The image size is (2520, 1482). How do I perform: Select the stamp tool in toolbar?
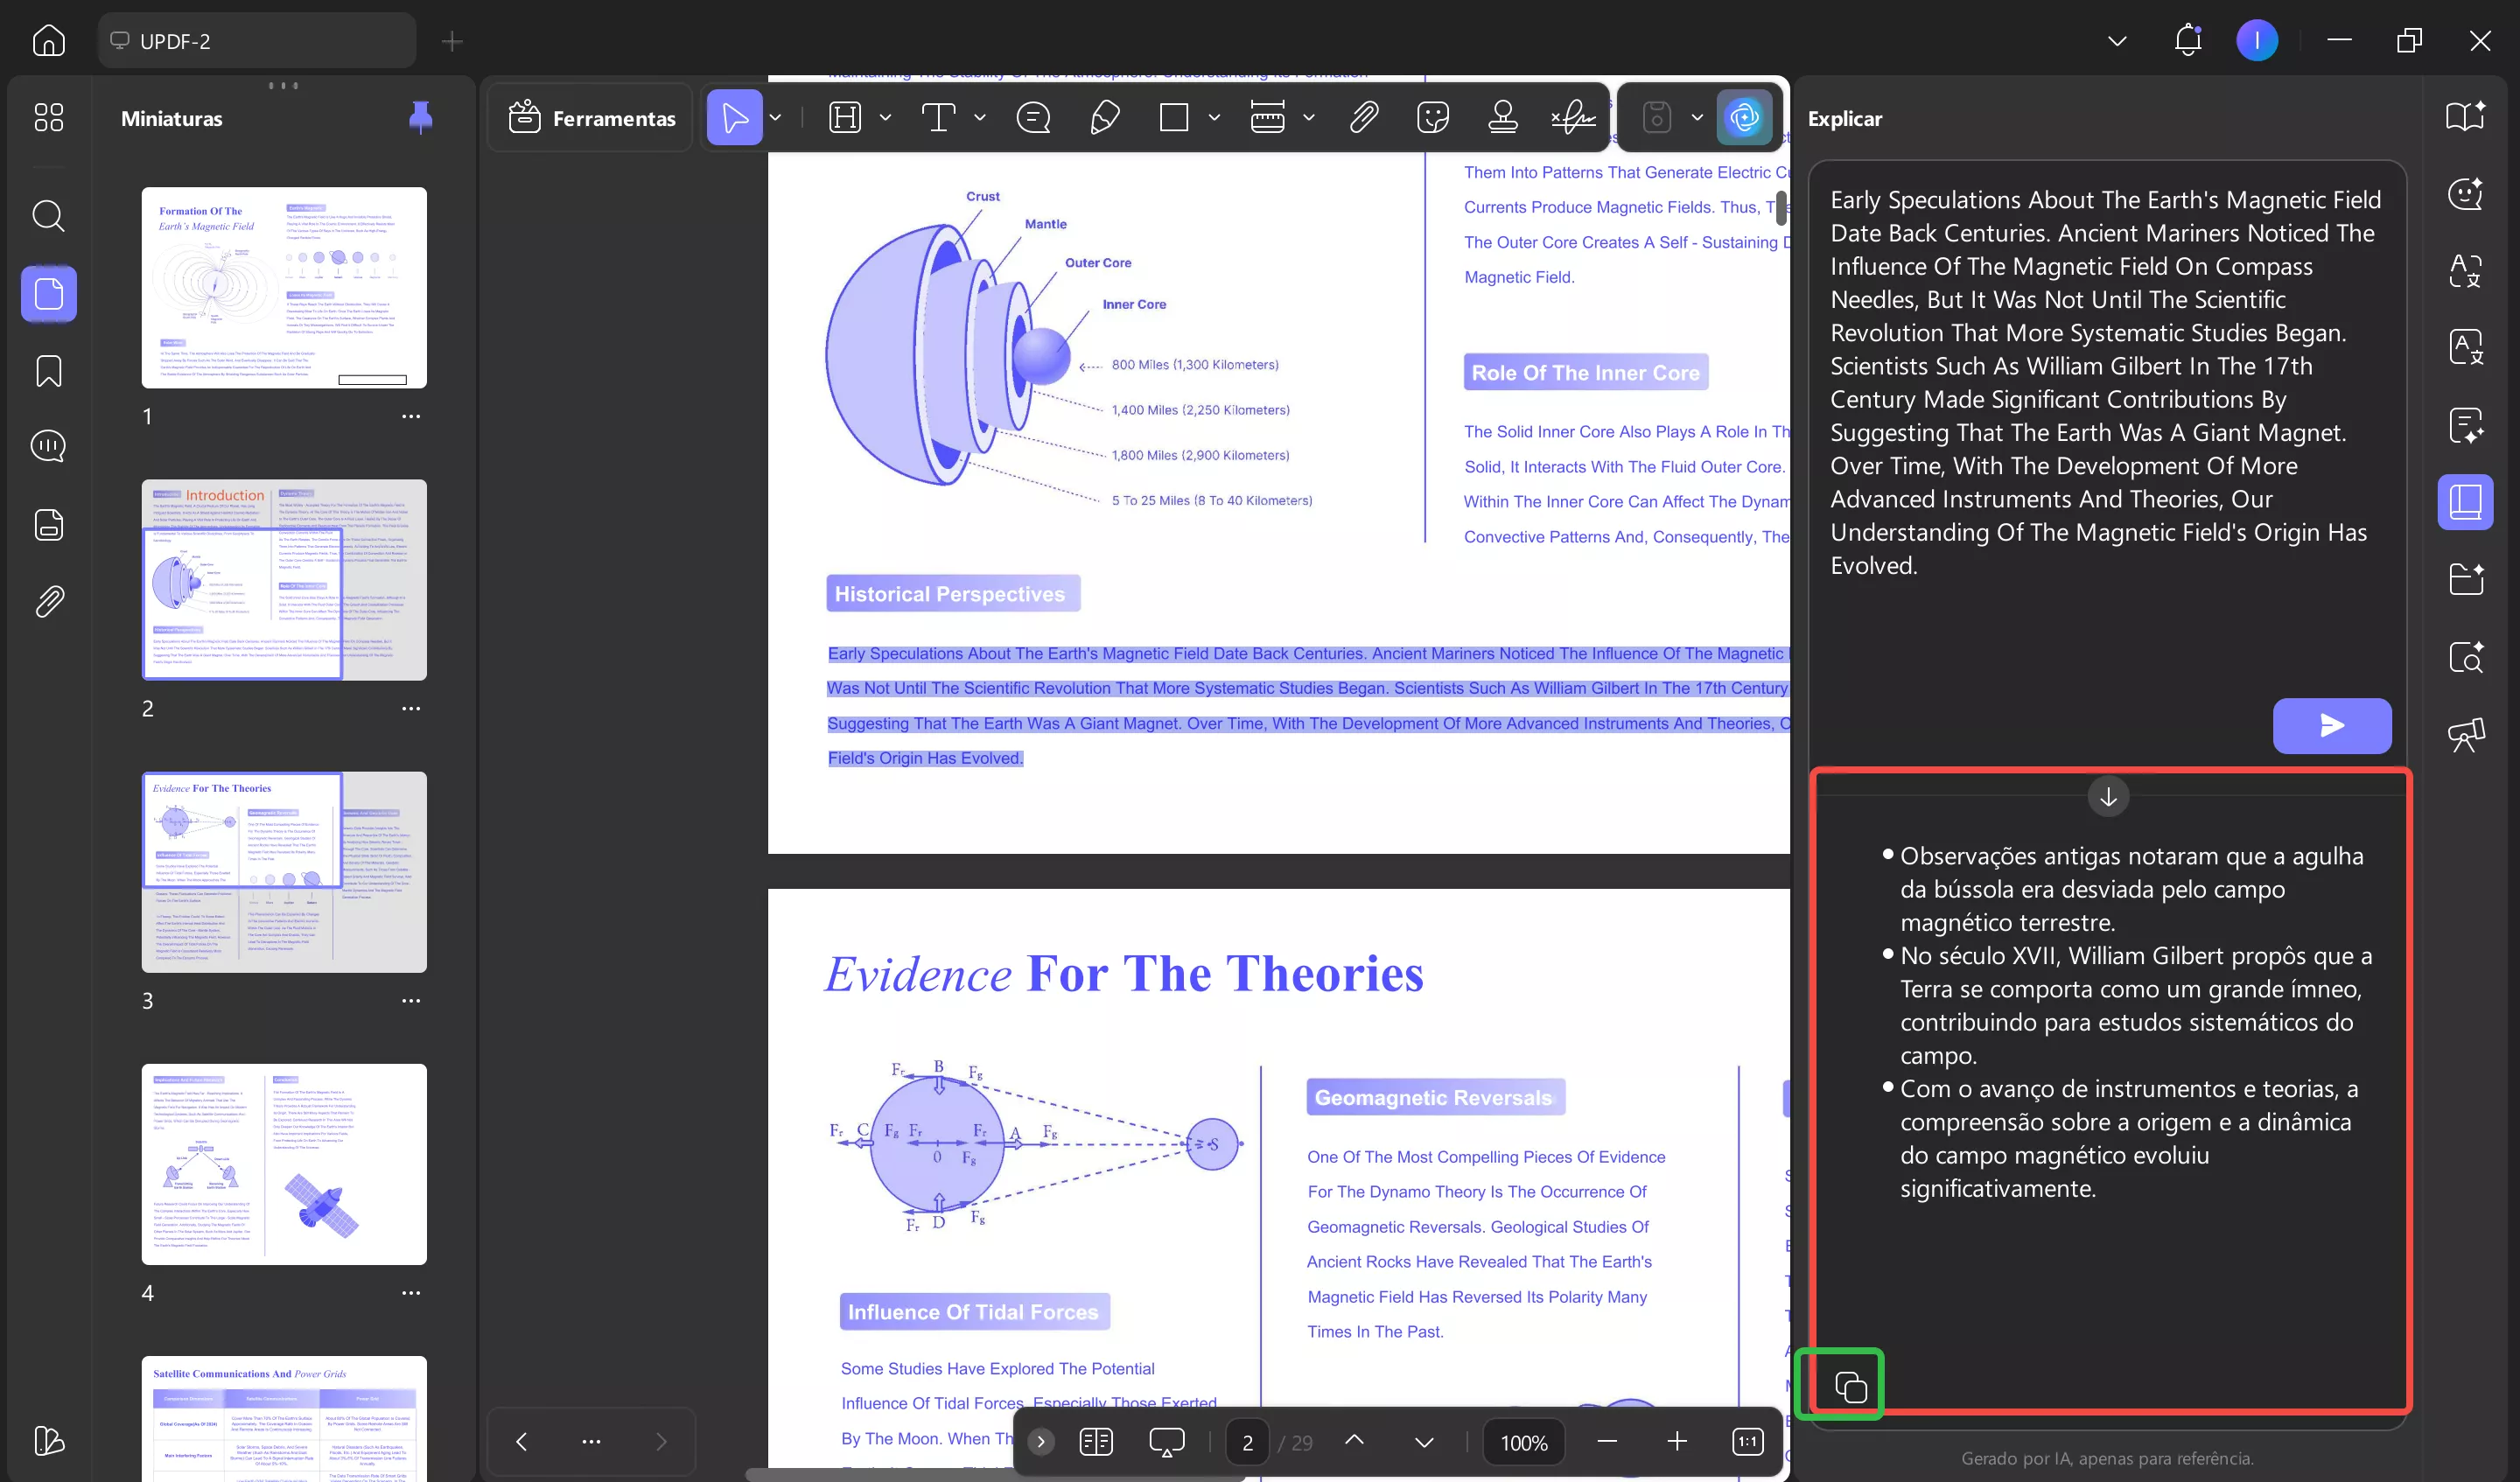point(1502,118)
